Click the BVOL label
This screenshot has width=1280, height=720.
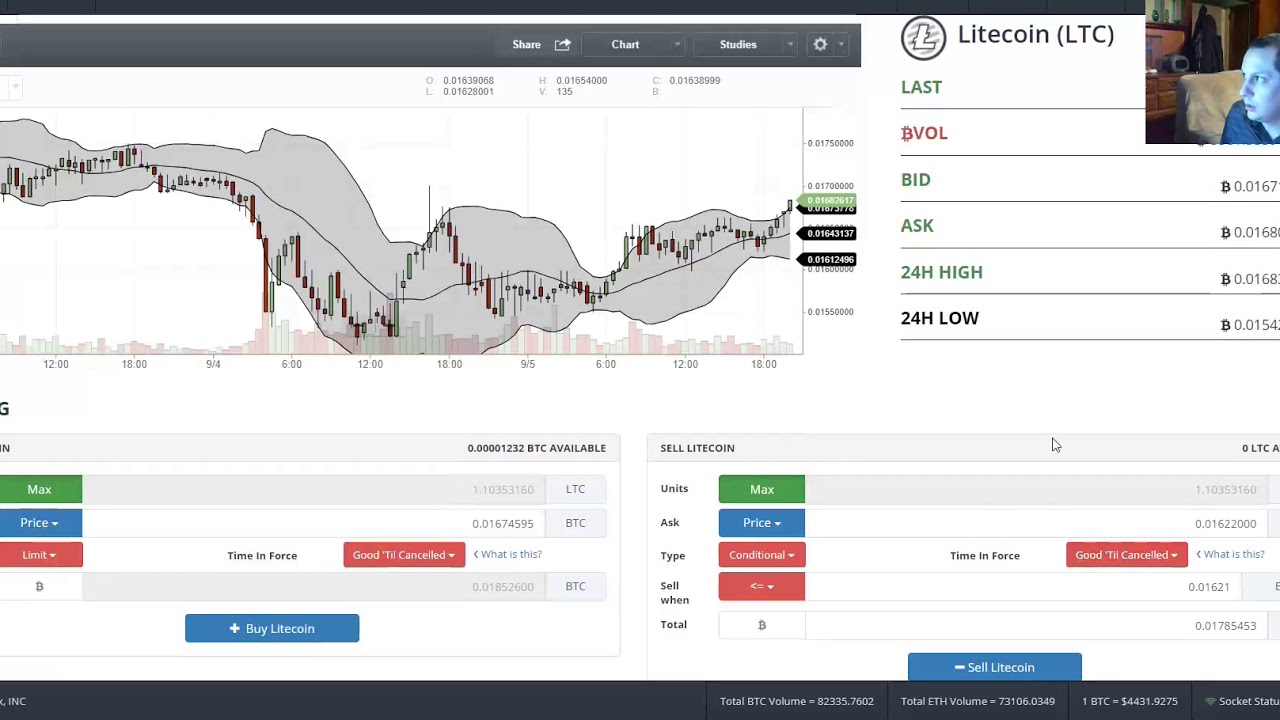coord(924,133)
